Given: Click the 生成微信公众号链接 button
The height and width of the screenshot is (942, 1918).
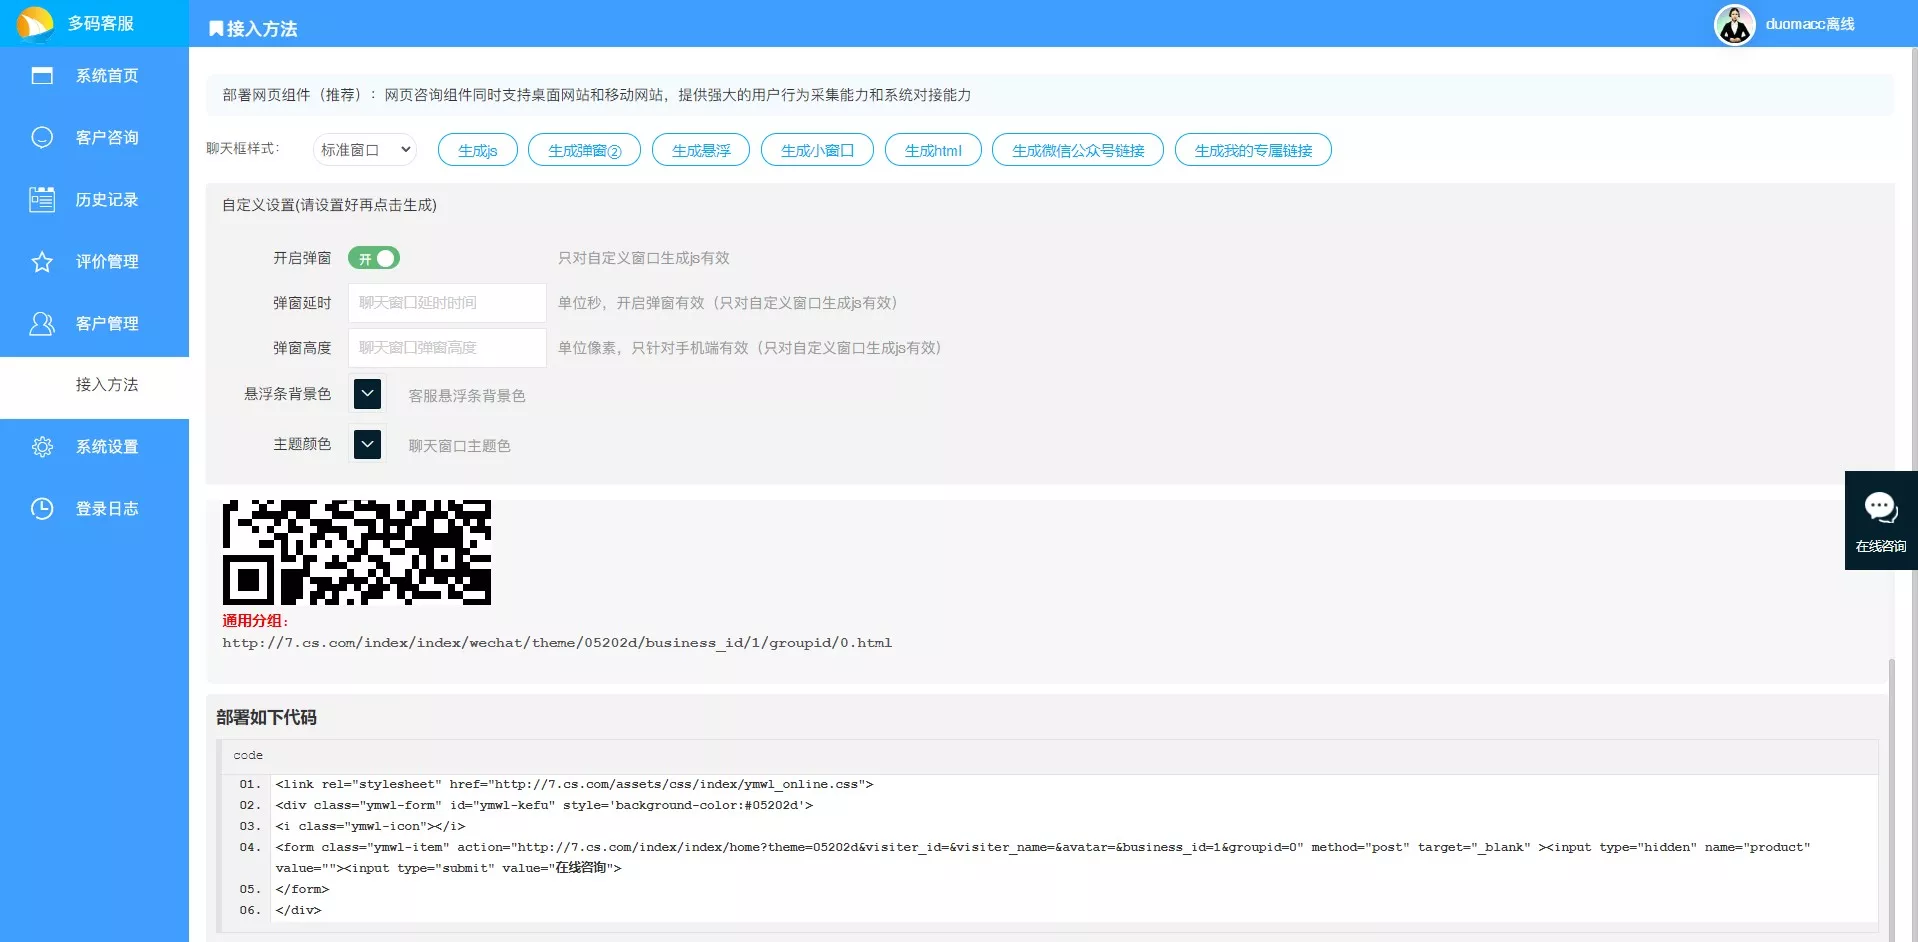Looking at the screenshot, I should [x=1077, y=150].
